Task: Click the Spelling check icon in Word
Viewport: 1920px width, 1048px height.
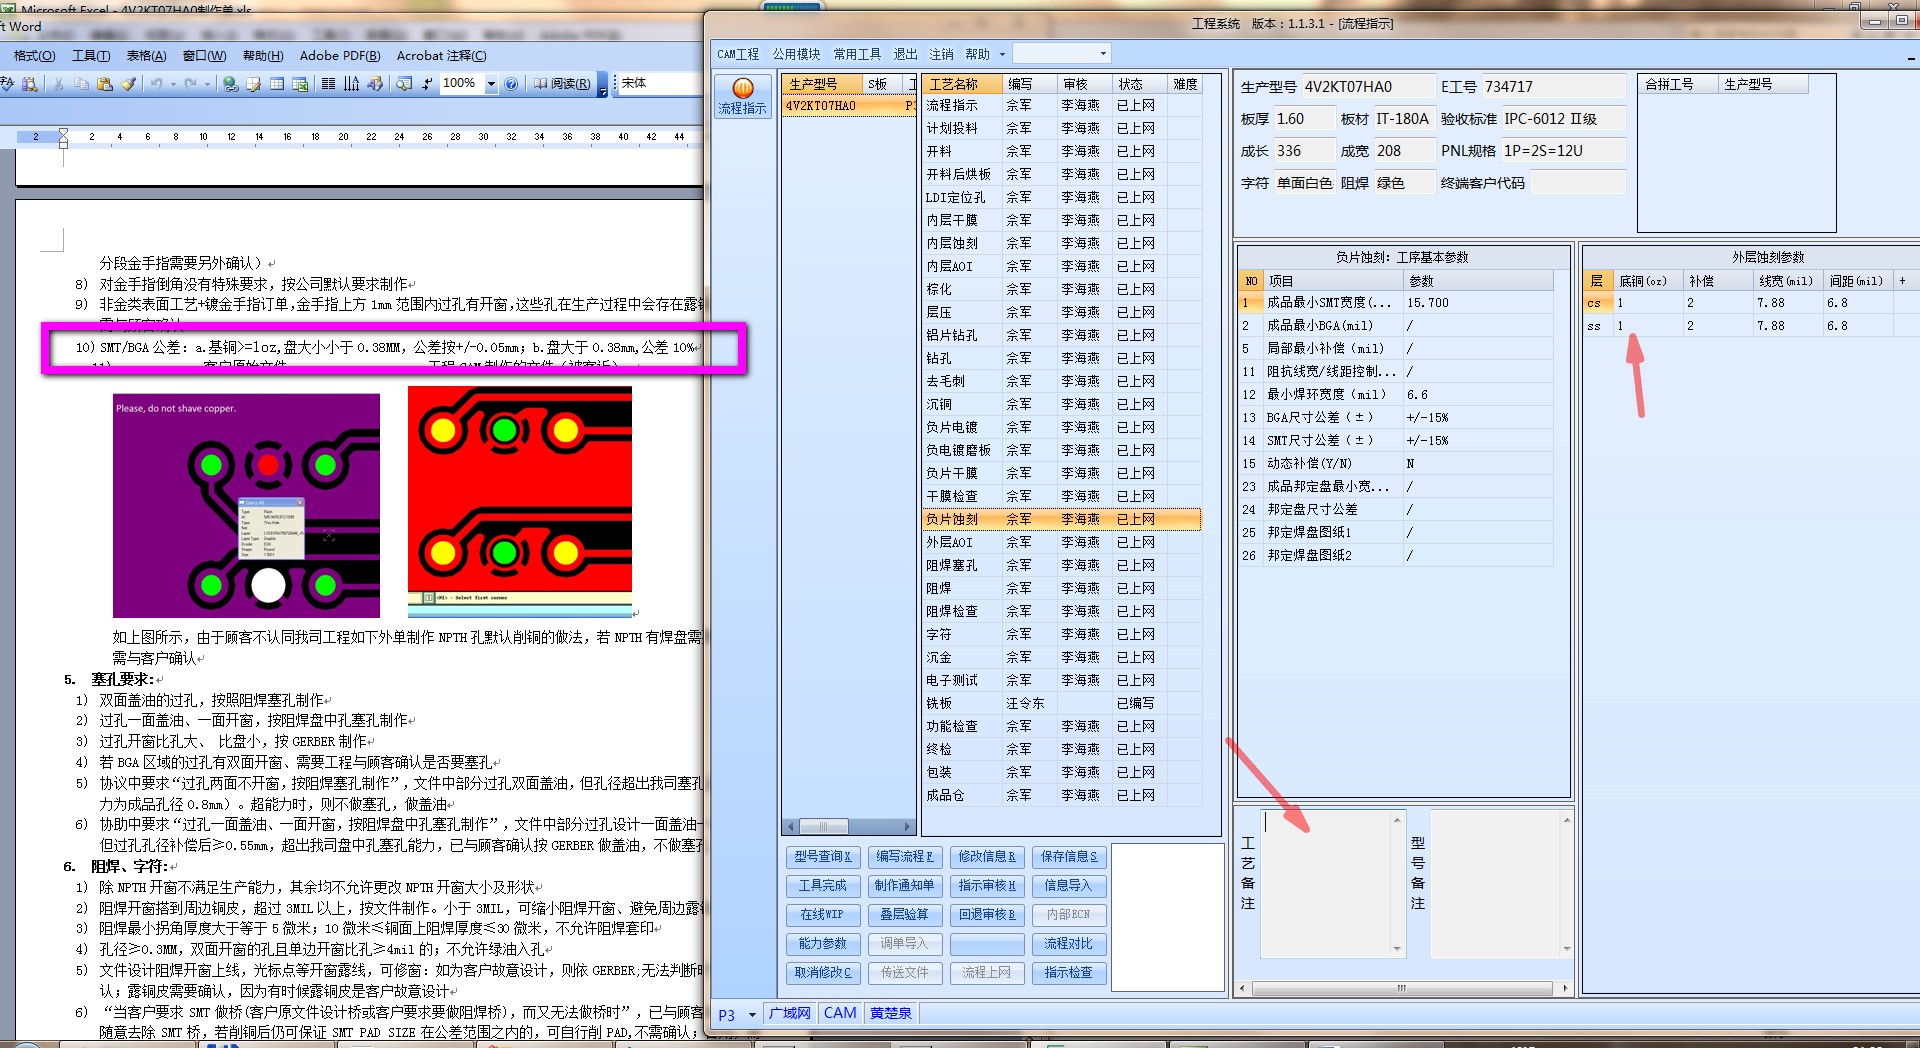Action: 7,84
